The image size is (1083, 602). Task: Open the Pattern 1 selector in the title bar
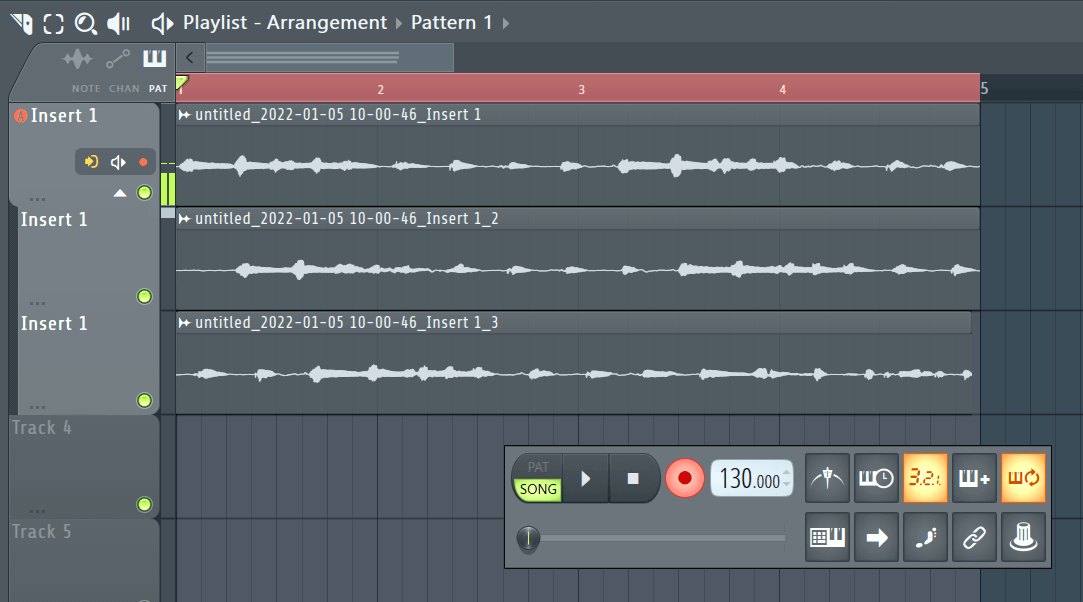point(451,22)
